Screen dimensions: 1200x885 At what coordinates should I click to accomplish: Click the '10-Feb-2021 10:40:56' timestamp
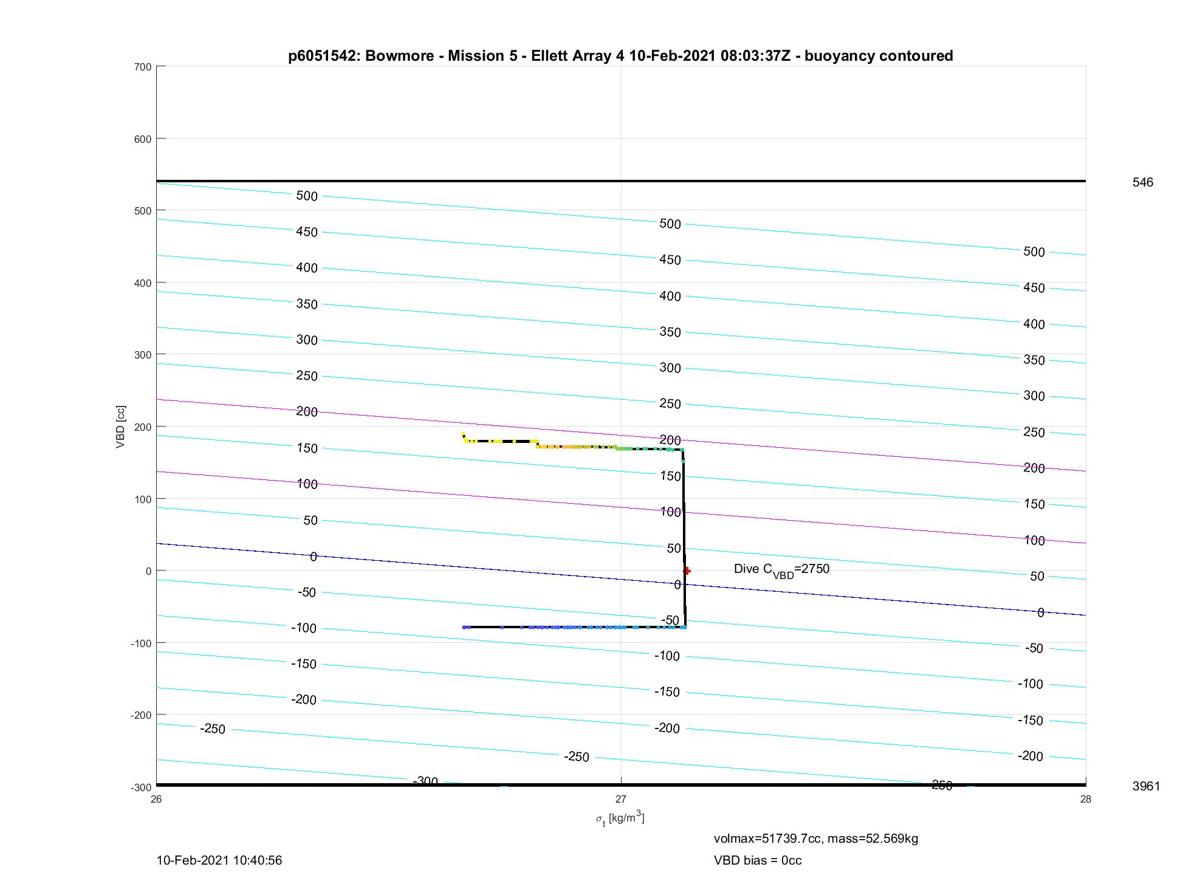[219, 860]
